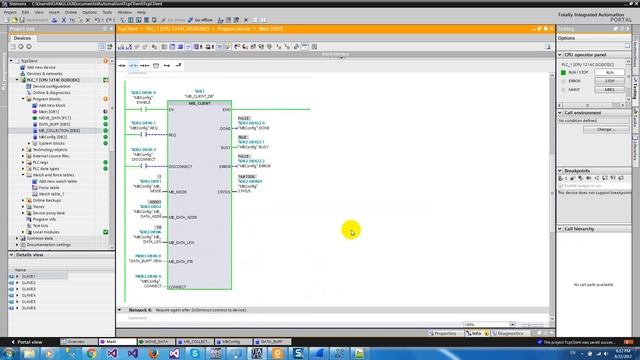Switch to the MOVE_DATA editor tab
The image size is (640, 360).
(156, 342)
